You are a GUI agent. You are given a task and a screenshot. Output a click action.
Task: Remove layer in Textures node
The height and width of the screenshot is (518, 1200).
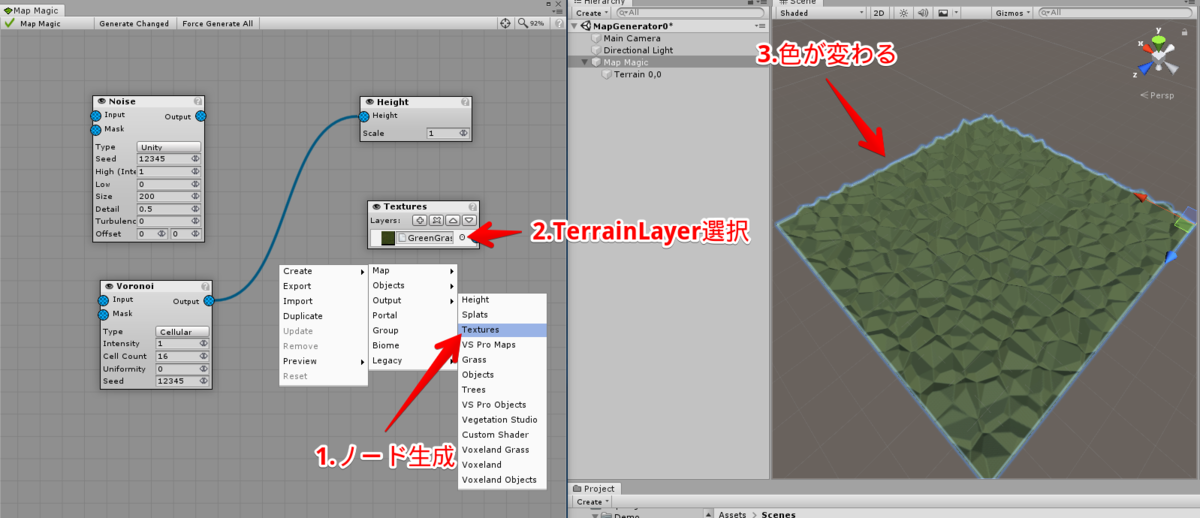[437, 220]
